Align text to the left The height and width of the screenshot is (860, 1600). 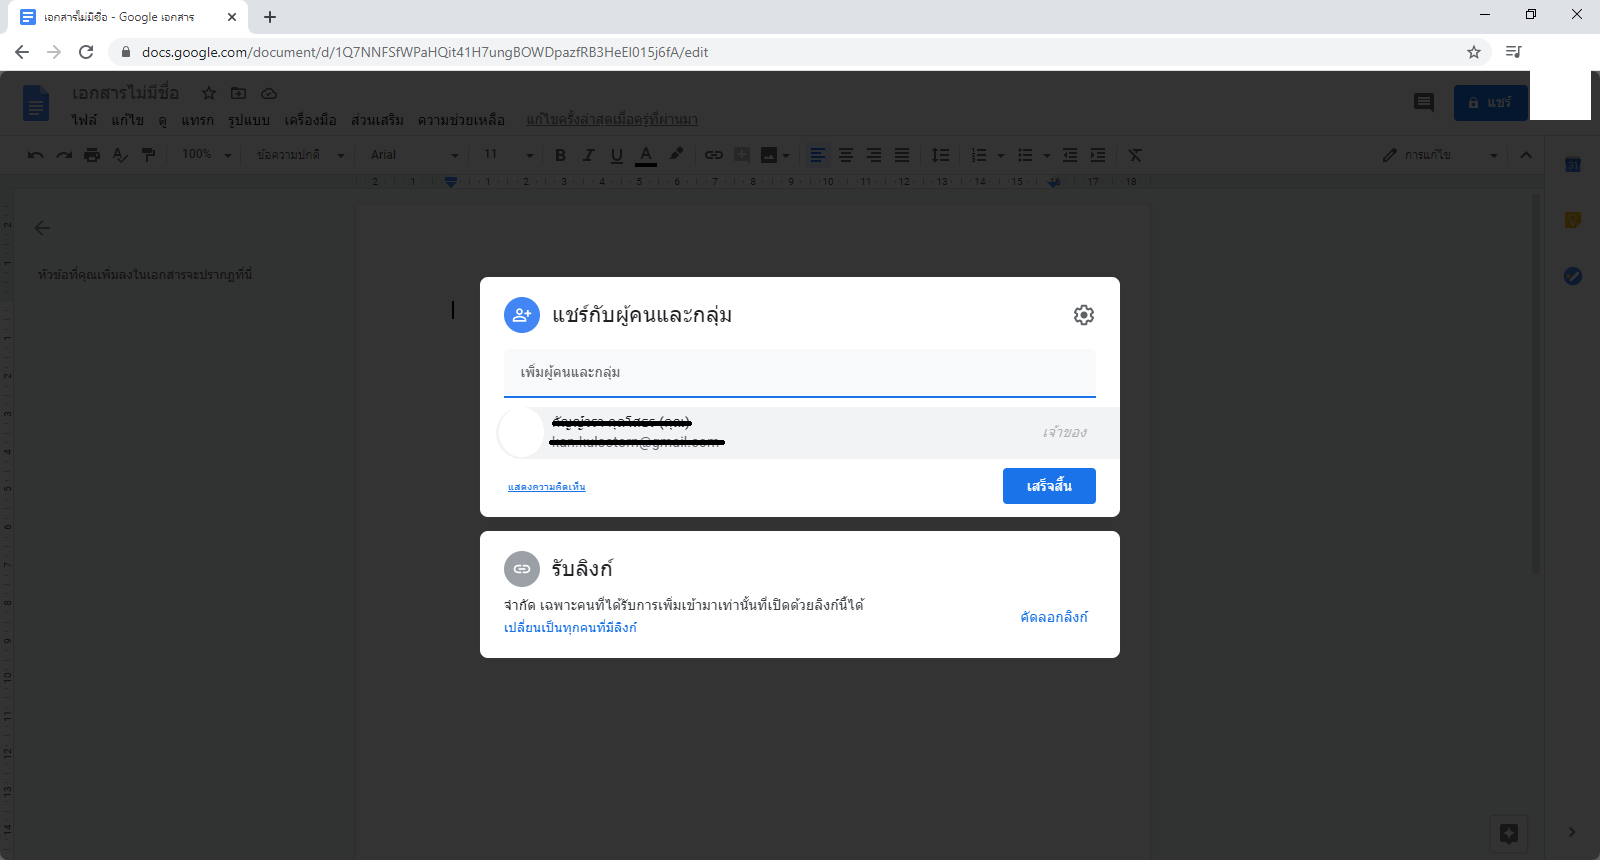point(818,155)
